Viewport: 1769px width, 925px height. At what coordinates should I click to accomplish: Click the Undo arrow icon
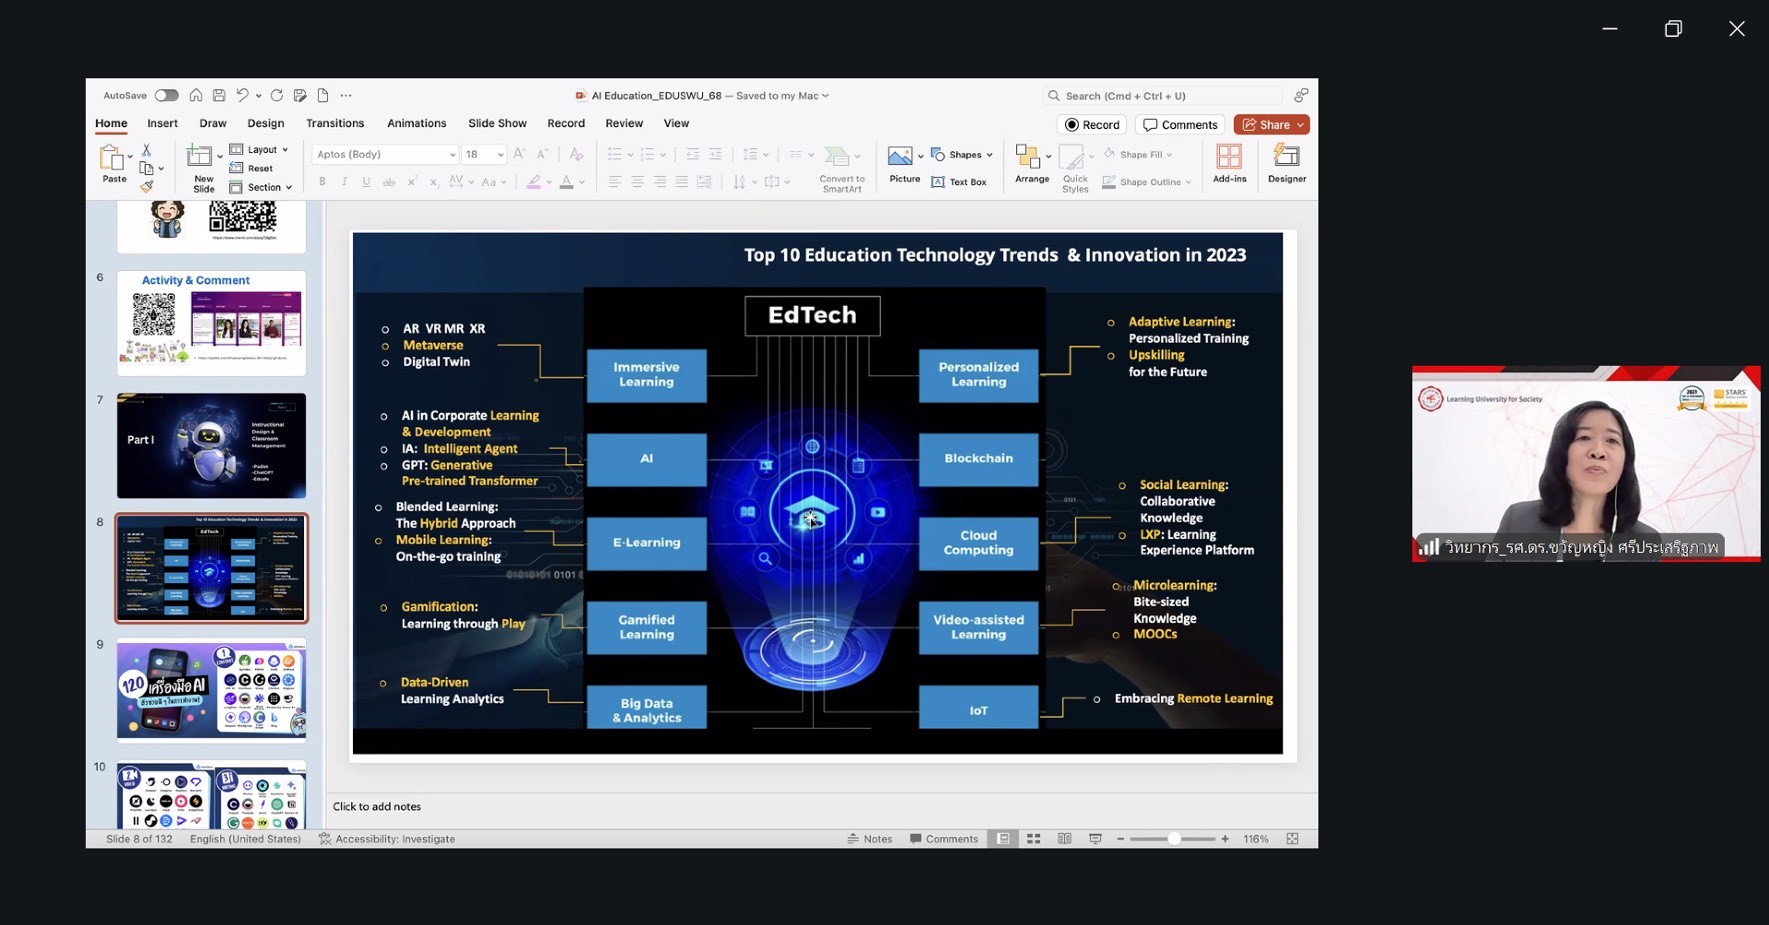point(242,96)
